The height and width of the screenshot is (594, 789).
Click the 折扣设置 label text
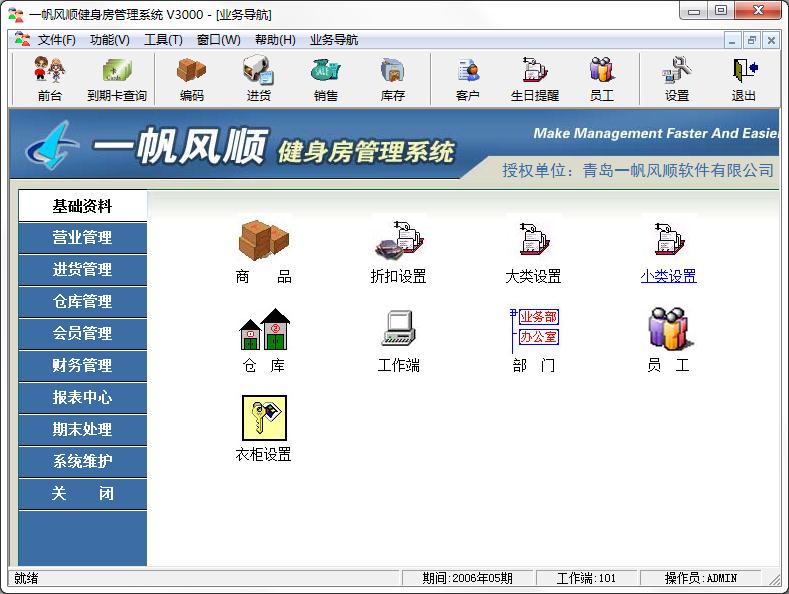tap(399, 276)
